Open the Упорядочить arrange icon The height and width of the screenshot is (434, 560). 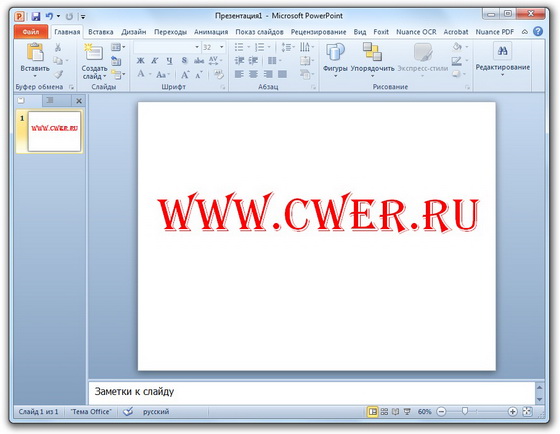pos(372,52)
